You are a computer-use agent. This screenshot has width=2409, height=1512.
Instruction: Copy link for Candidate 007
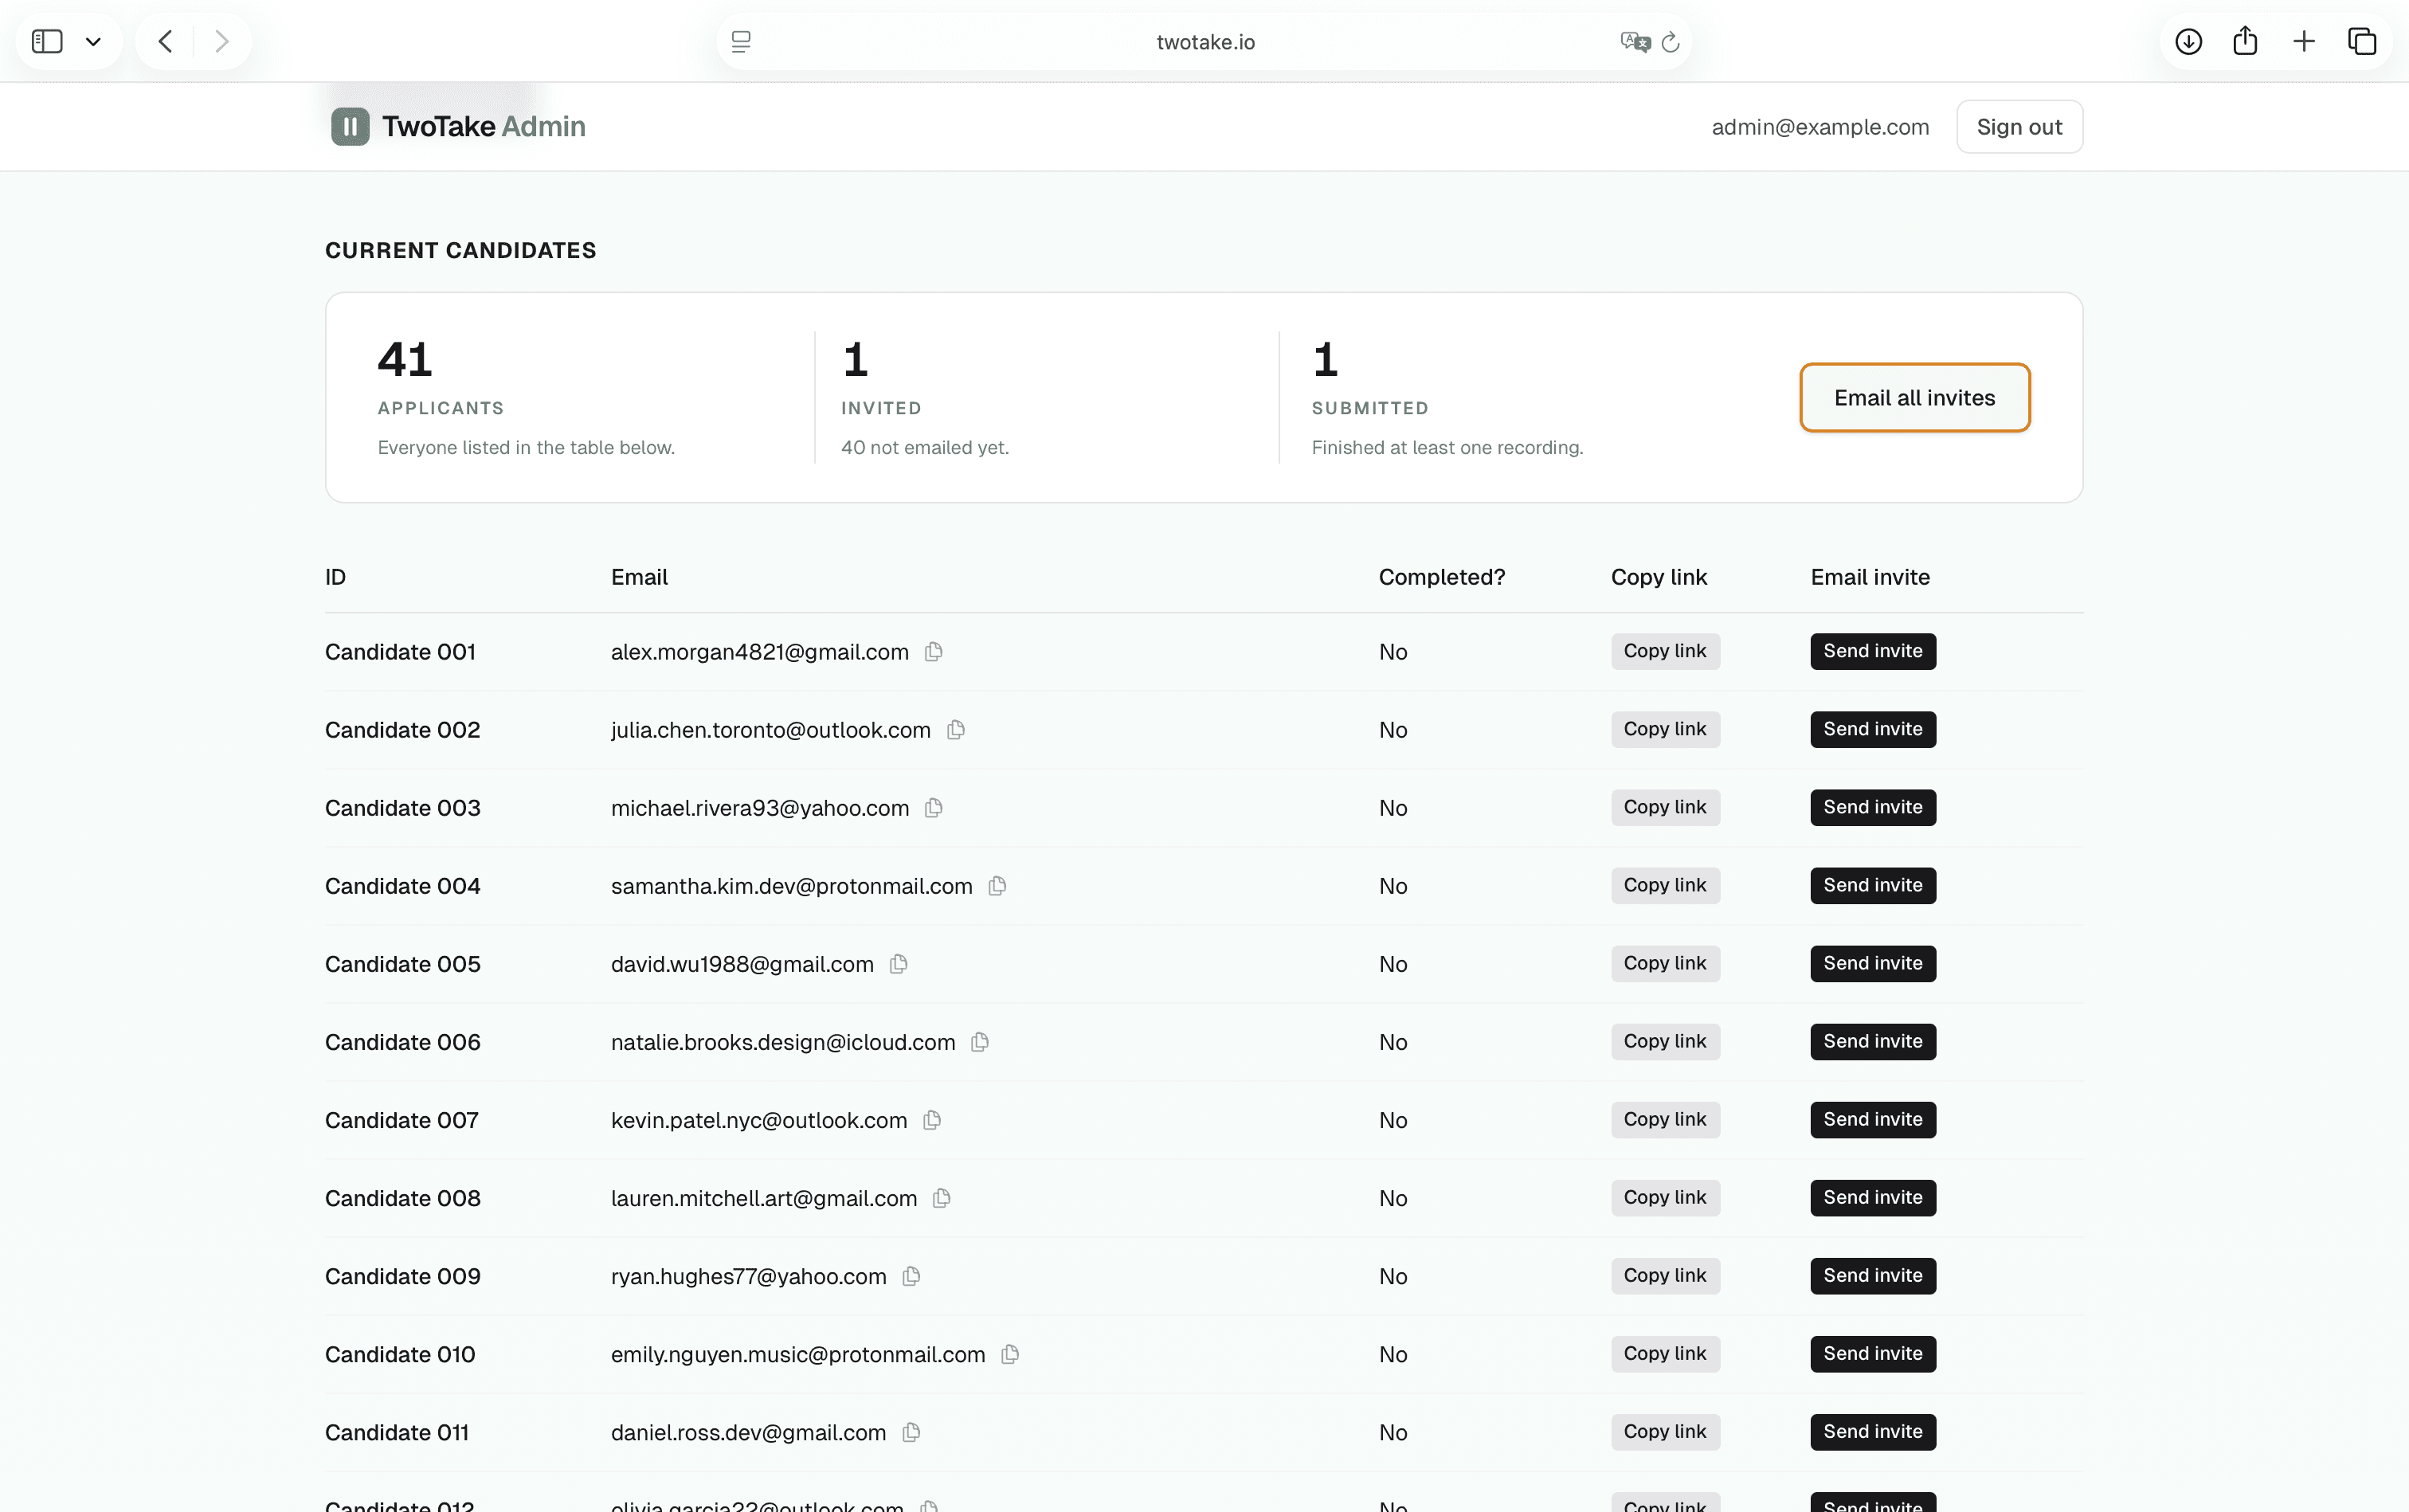click(1665, 1119)
